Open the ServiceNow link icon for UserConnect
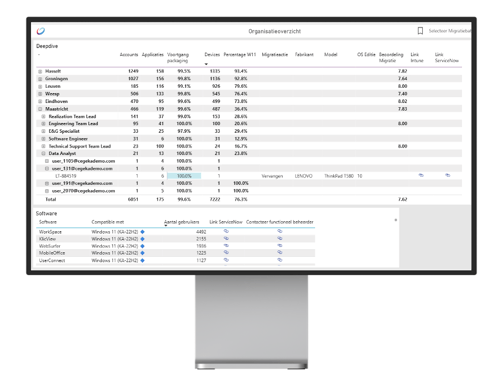 pos(226,260)
